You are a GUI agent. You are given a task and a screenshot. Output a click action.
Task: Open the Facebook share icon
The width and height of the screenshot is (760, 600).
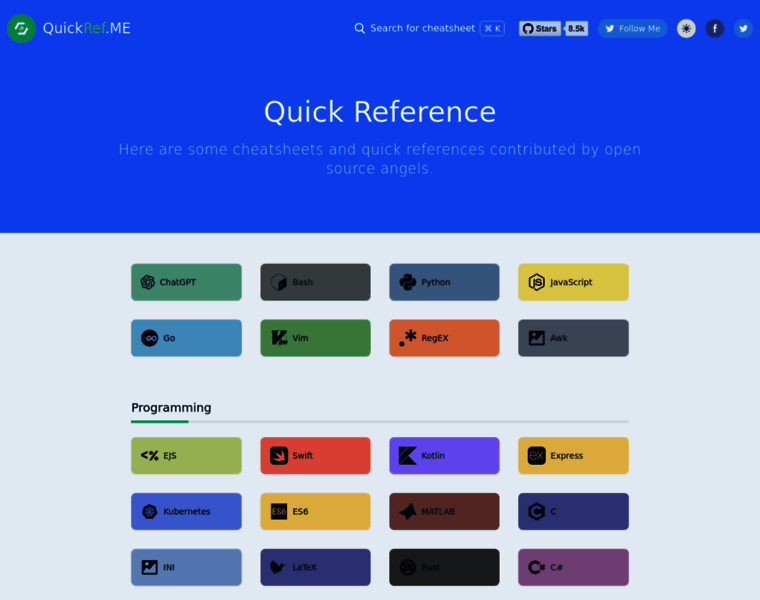tap(714, 29)
